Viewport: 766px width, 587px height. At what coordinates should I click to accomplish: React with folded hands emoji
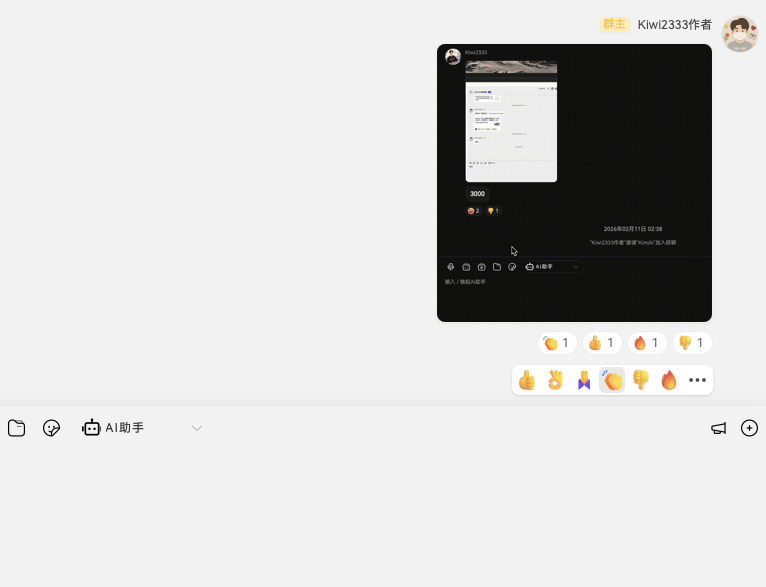[584, 380]
